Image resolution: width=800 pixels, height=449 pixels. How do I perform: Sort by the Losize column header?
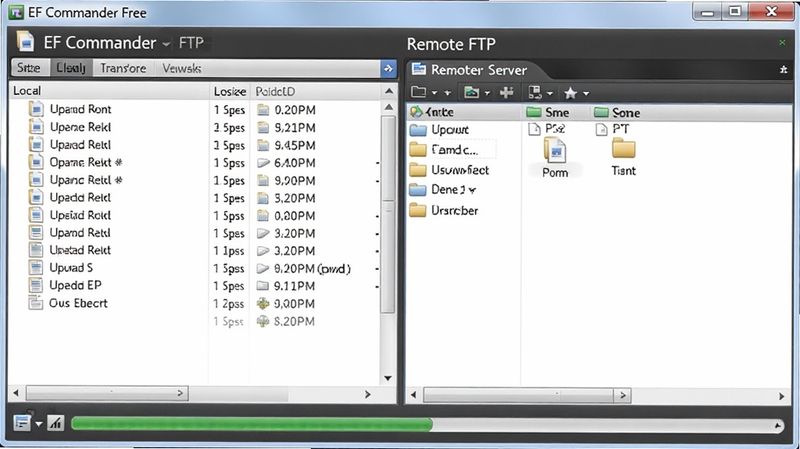(230, 91)
